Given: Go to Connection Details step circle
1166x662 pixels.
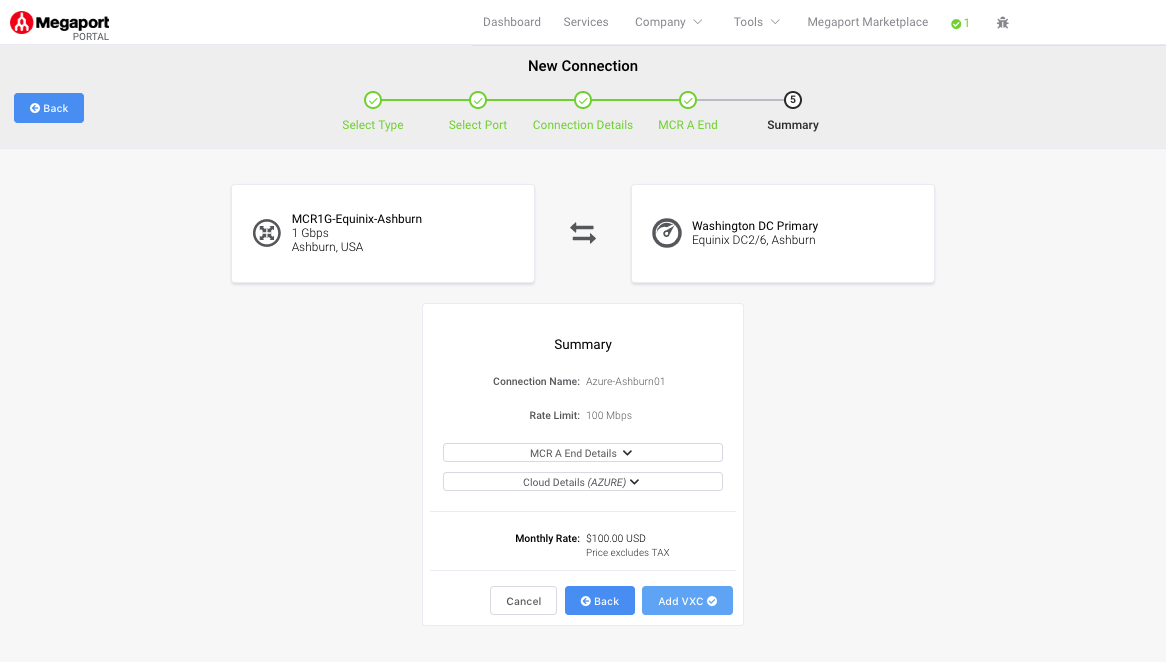Looking at the screenshot, I should pyautogui.click(x=583, y=100).
